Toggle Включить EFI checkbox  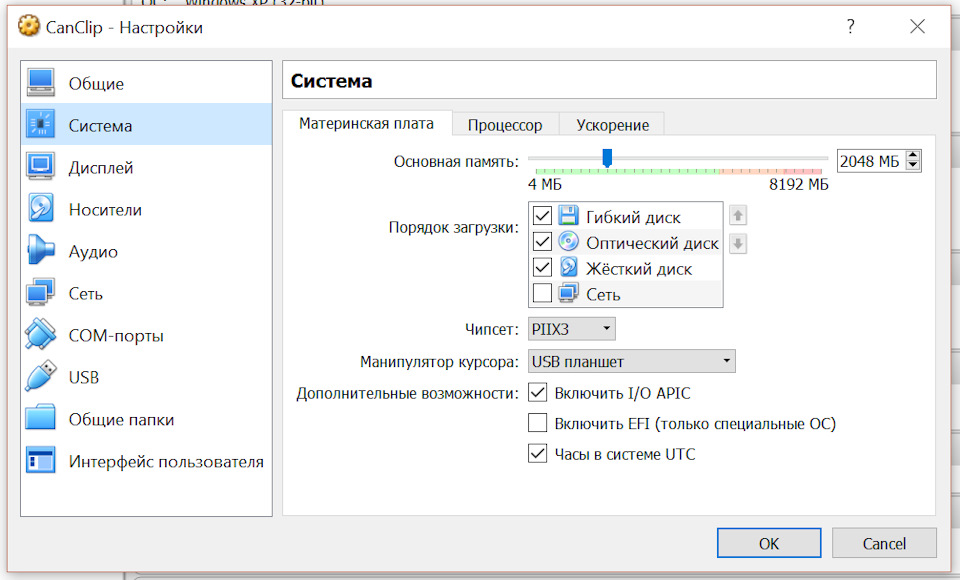[x=538, y=423]
